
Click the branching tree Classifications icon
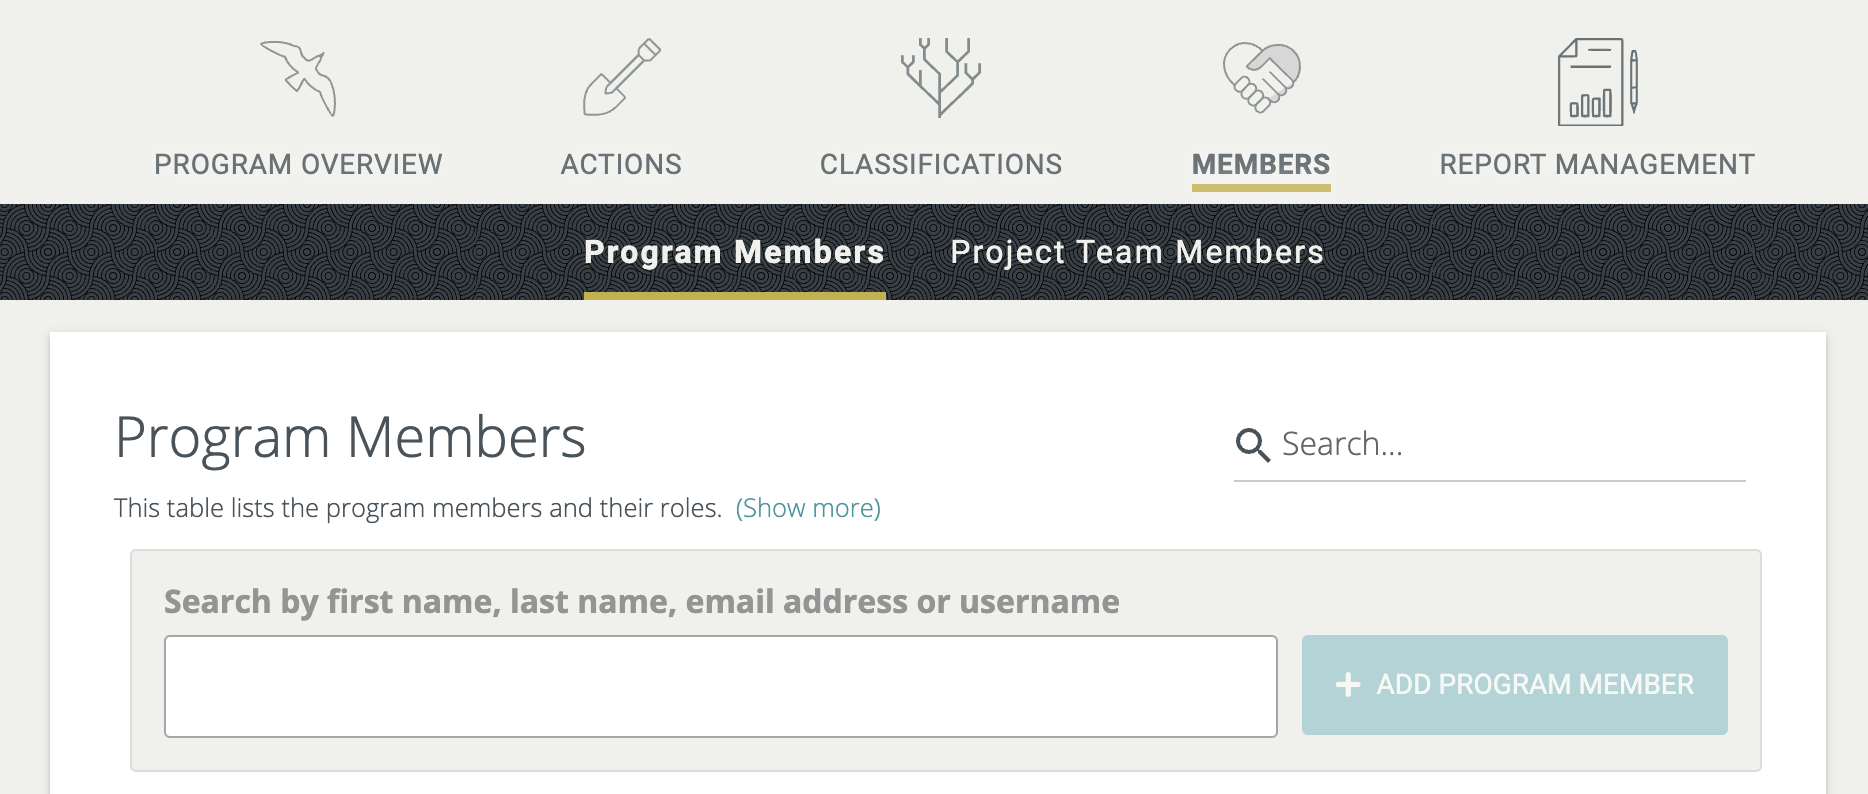[x=940, y=78]
